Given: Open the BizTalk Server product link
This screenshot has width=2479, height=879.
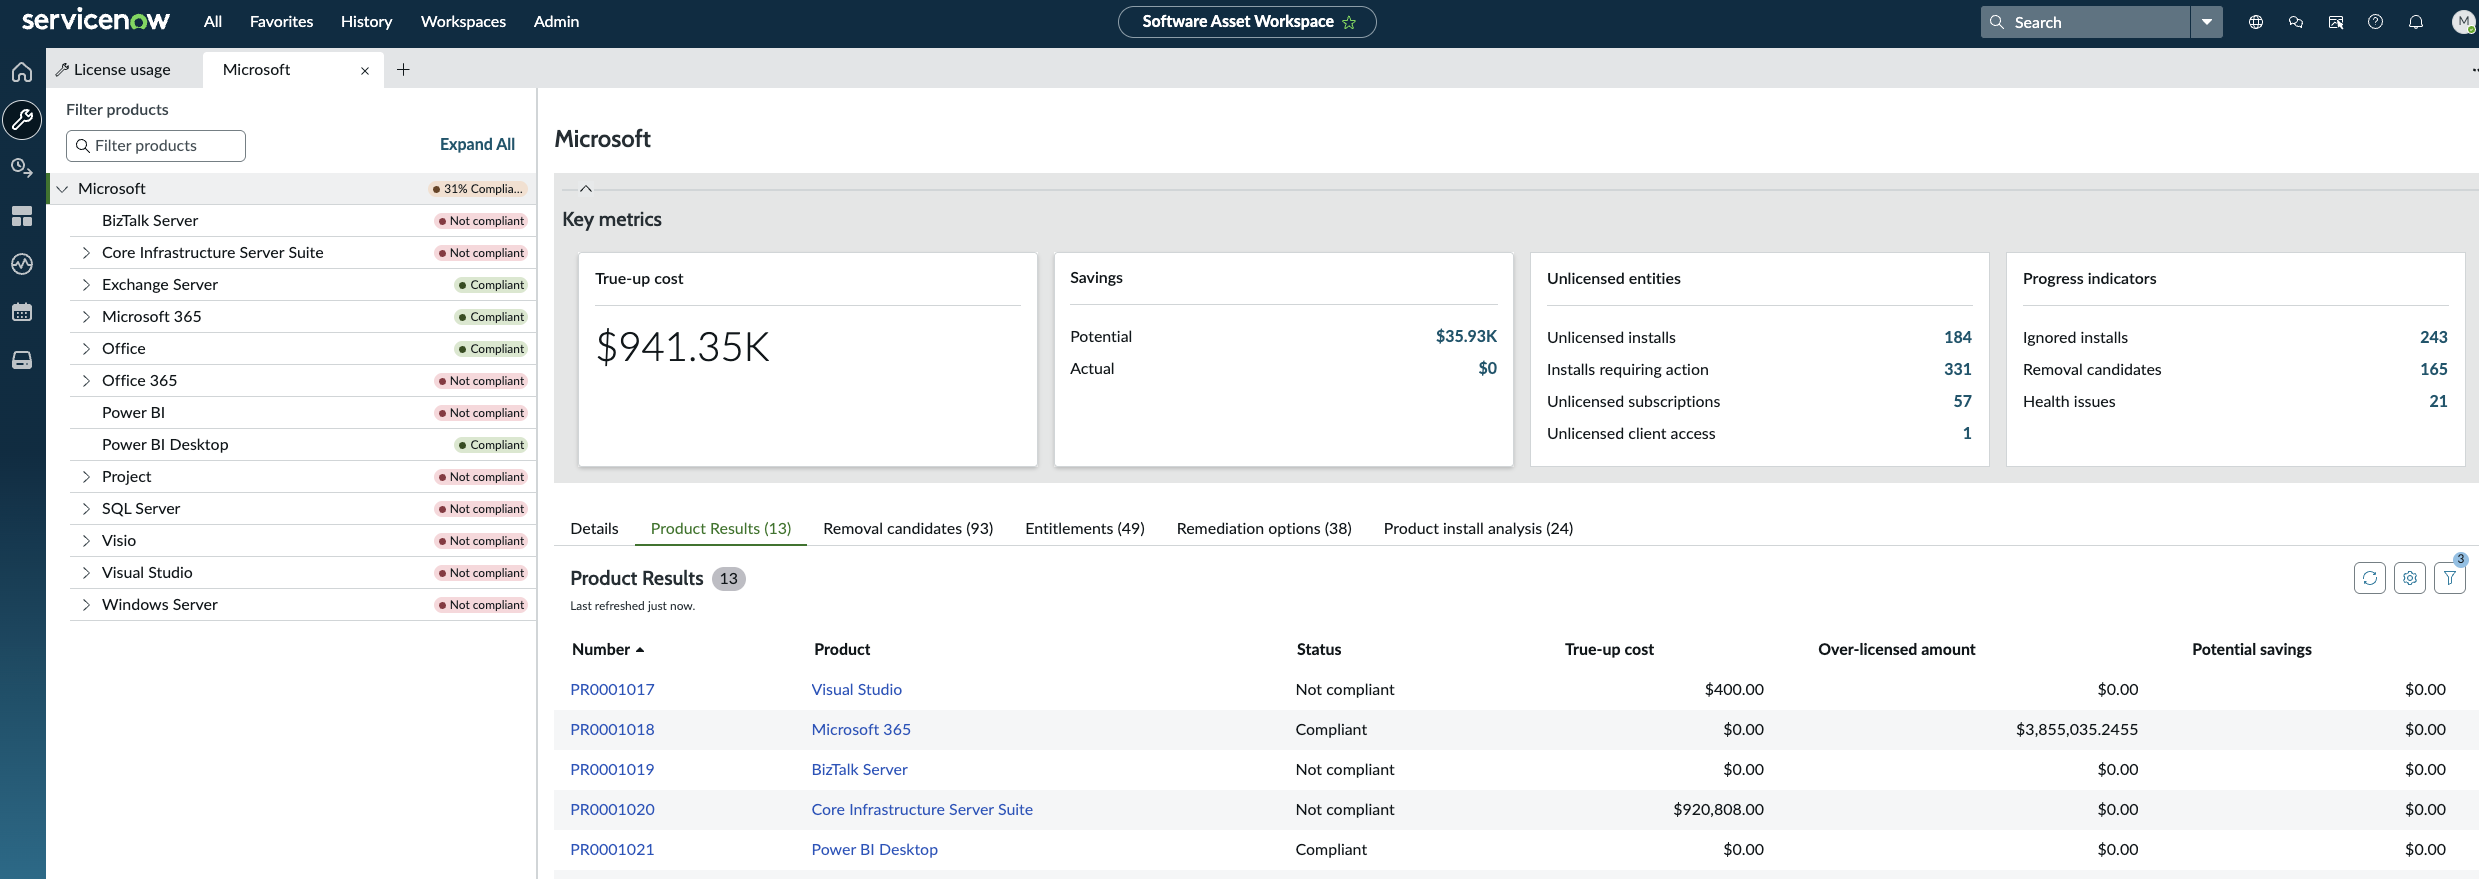Looking at the screenshot, I should click(x=860, y=769).
